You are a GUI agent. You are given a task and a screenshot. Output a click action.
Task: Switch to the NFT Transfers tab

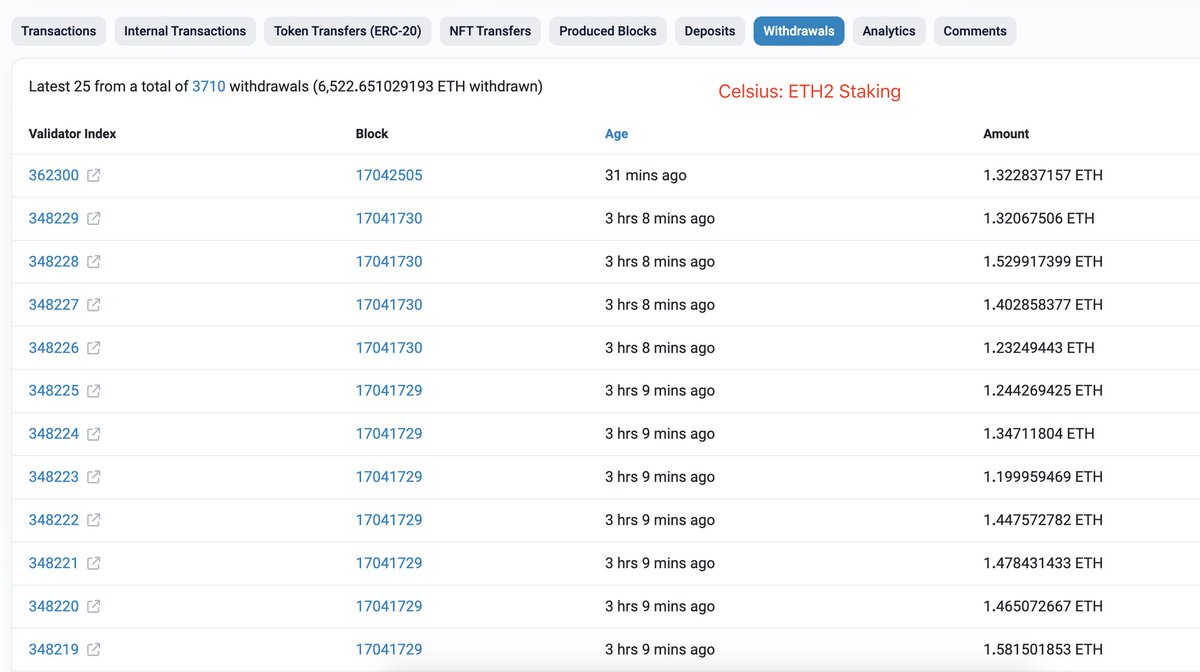490,31
